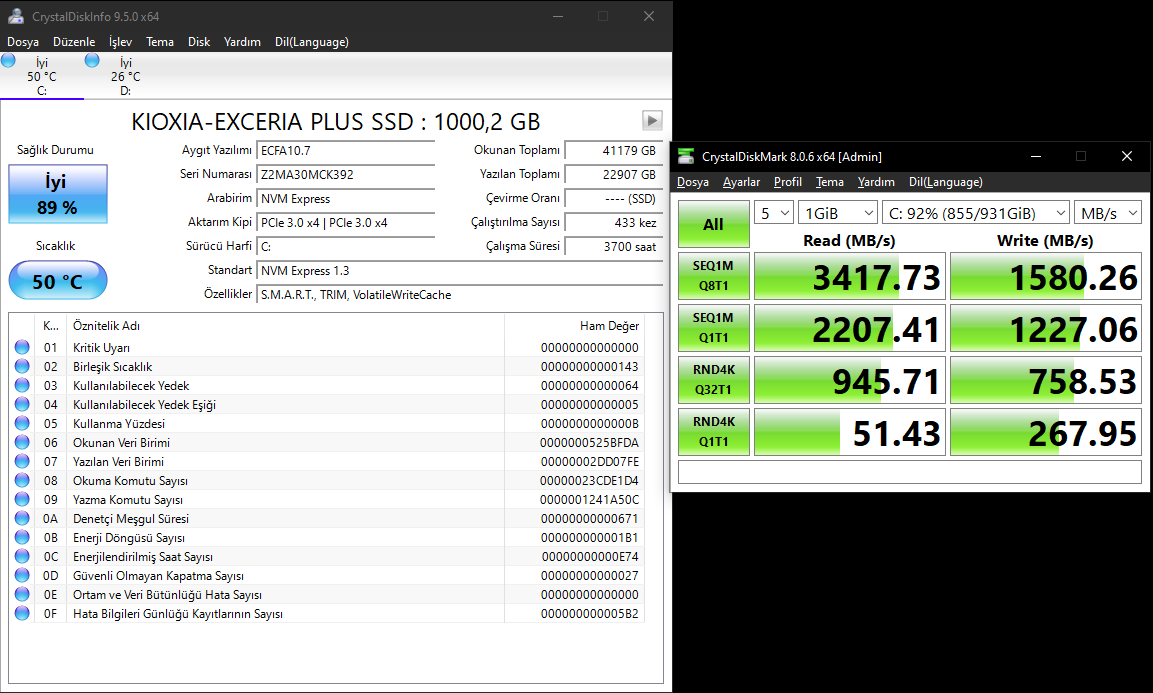
Task: Click status orb for Okuma Komutu Sayısı row
Action: (22, 480)
